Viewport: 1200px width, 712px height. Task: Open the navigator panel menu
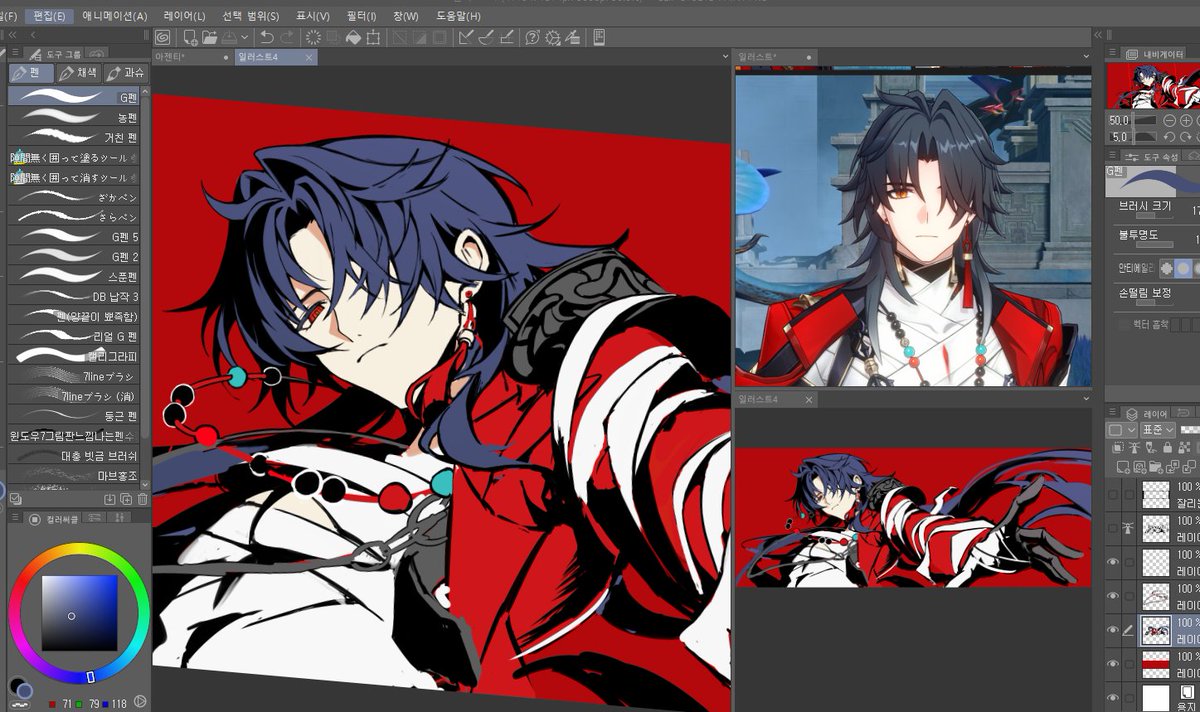point(1112,53)
